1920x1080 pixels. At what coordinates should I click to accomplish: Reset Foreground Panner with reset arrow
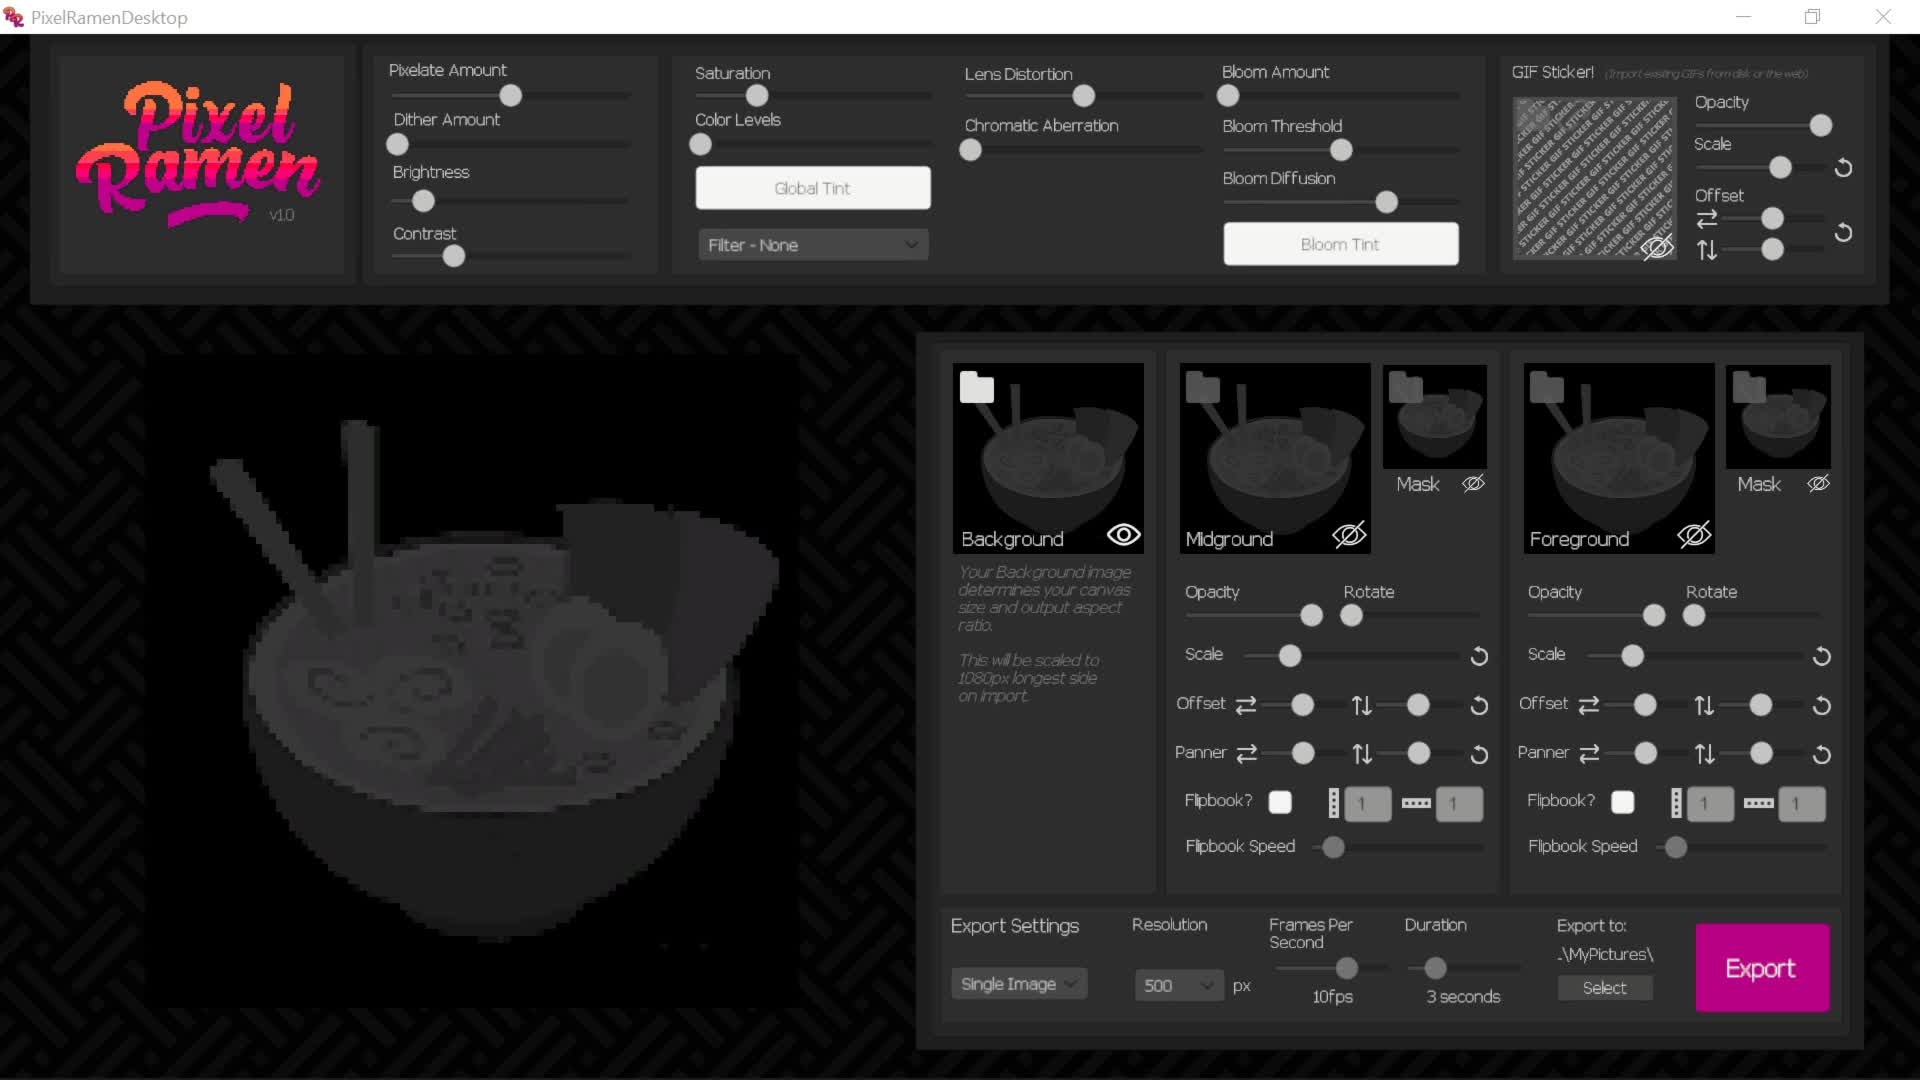click(x=1821, y=755)
